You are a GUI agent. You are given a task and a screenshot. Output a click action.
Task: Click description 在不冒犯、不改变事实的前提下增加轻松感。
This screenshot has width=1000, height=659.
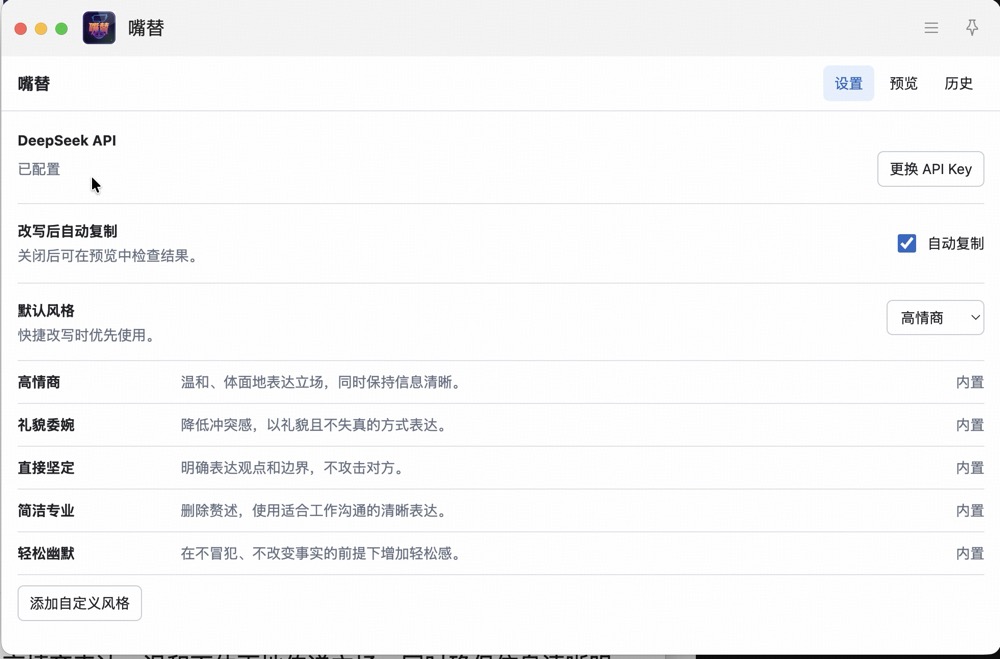321,553
